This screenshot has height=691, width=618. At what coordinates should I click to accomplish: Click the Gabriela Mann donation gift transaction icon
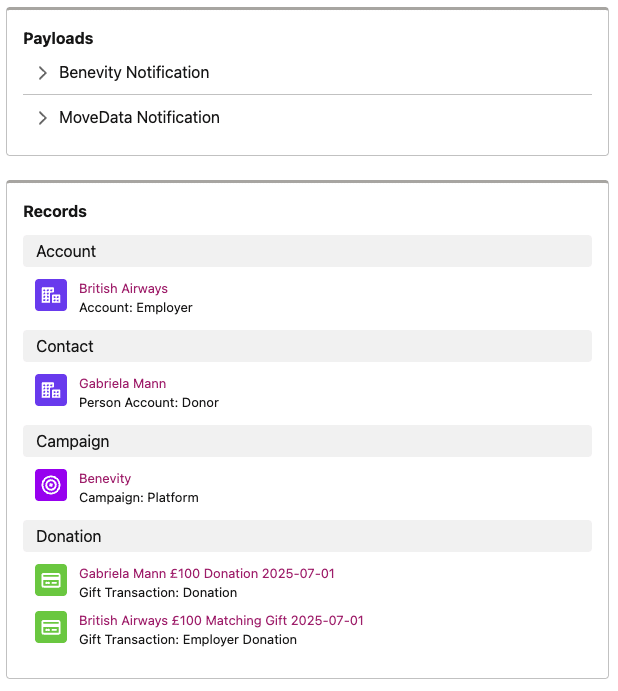(x=51, y=580)
